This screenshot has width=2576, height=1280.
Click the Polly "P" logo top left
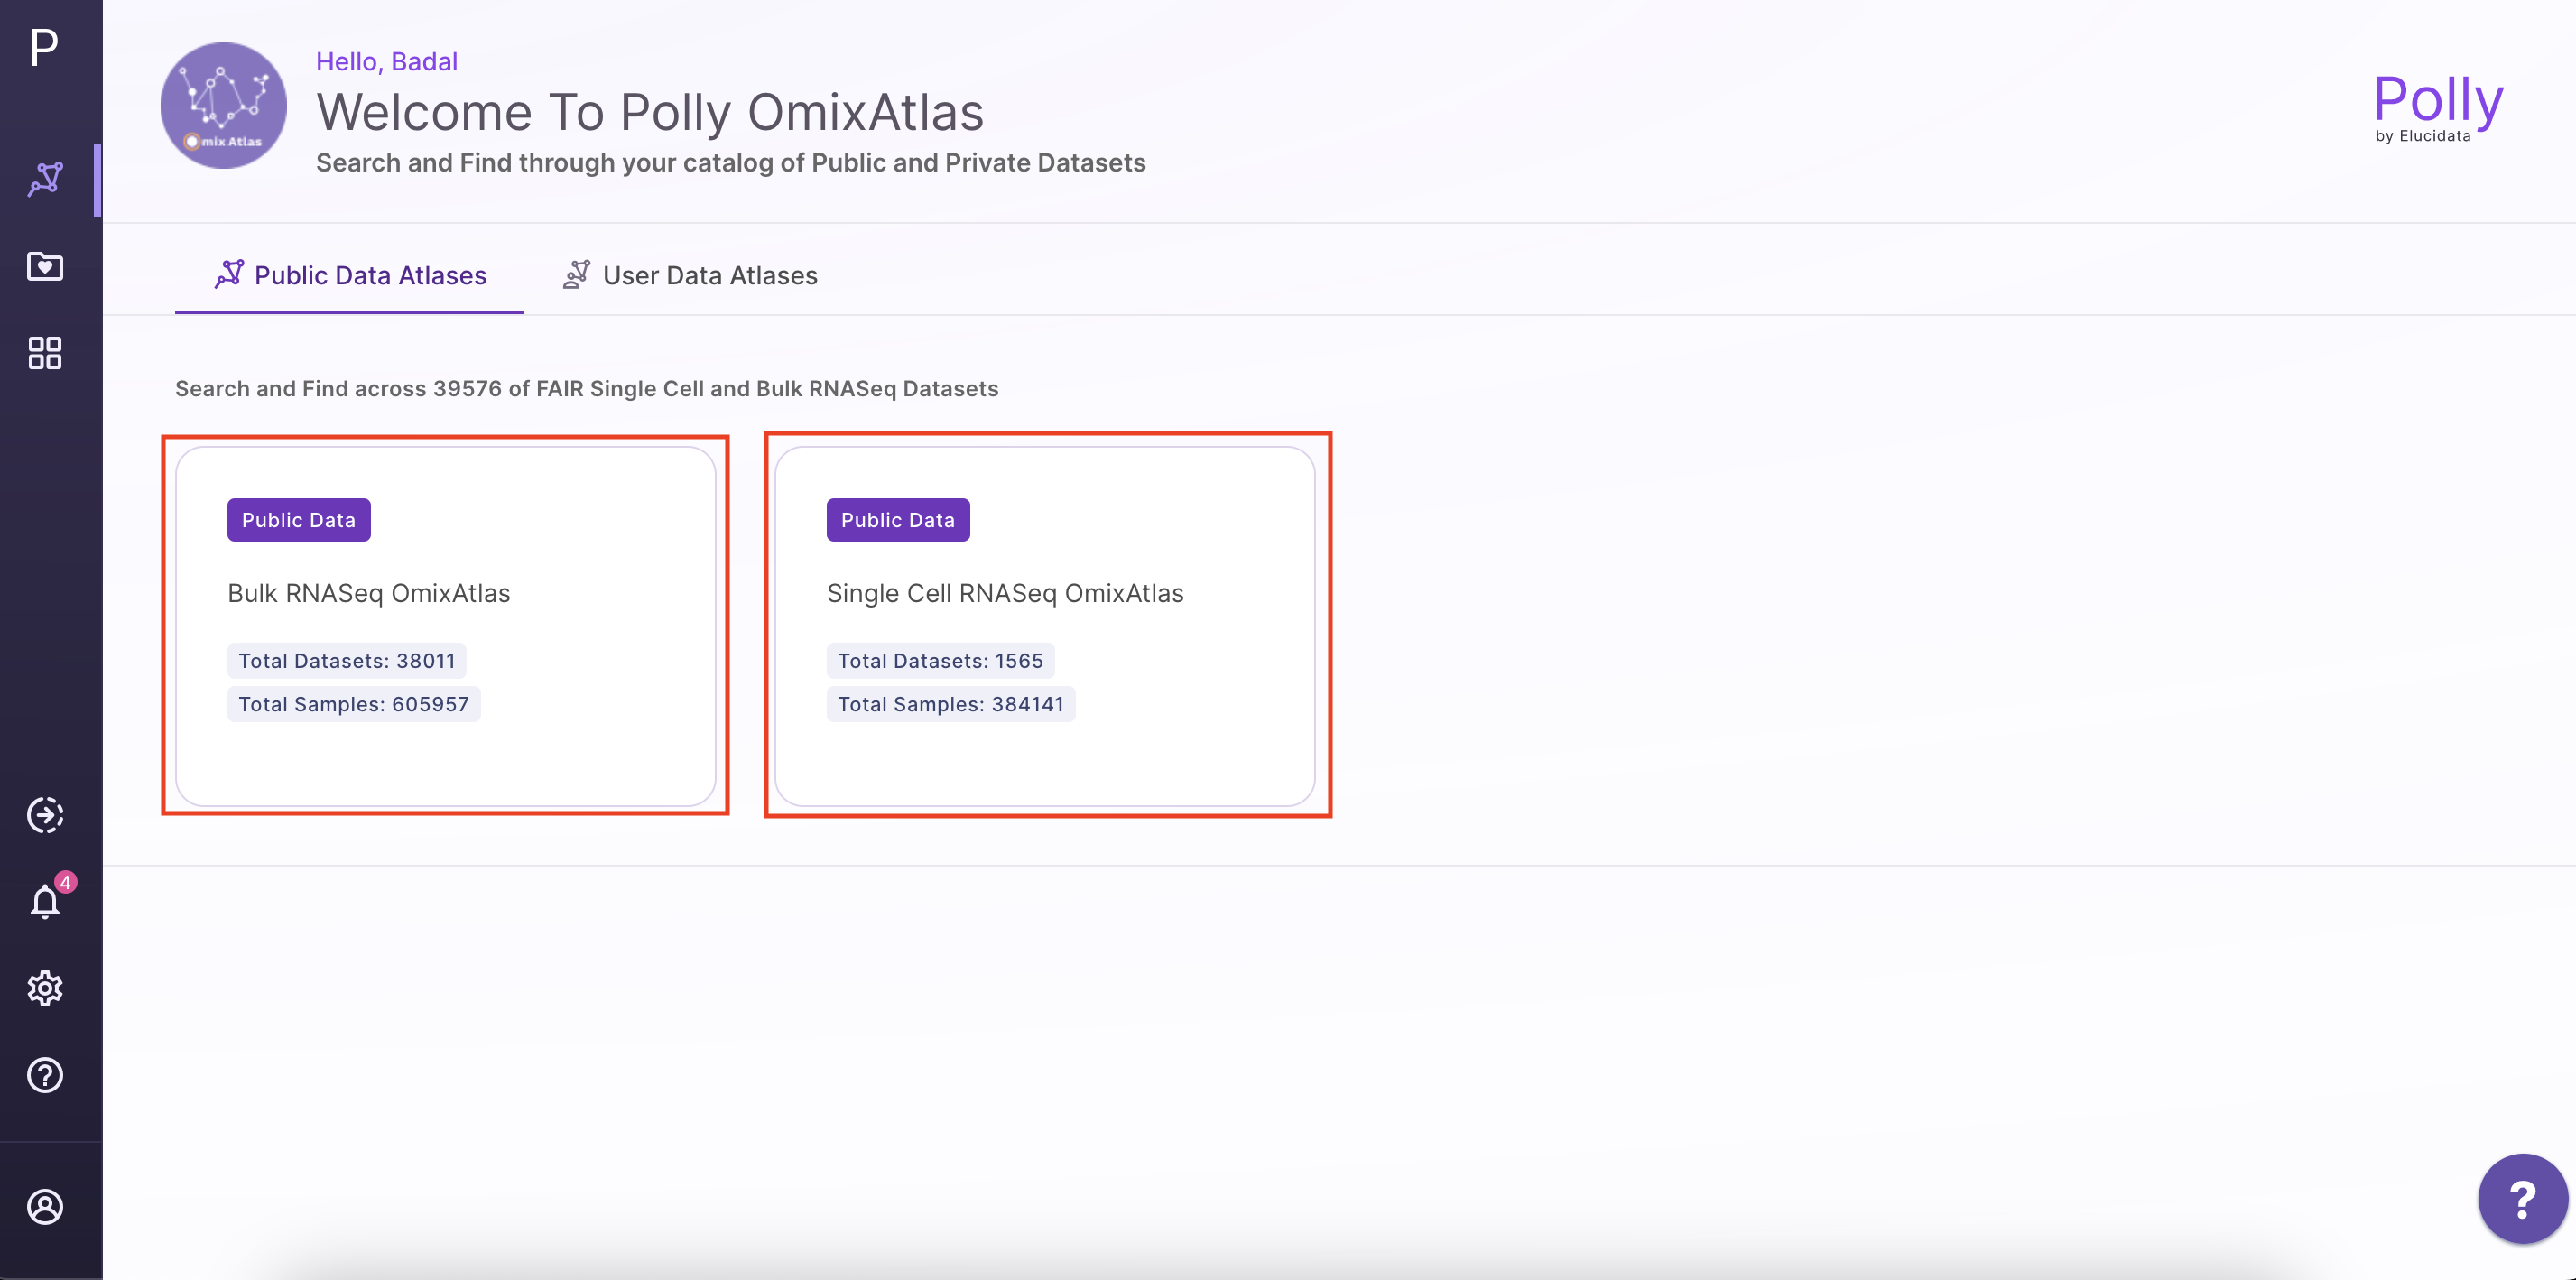(44, 47)
